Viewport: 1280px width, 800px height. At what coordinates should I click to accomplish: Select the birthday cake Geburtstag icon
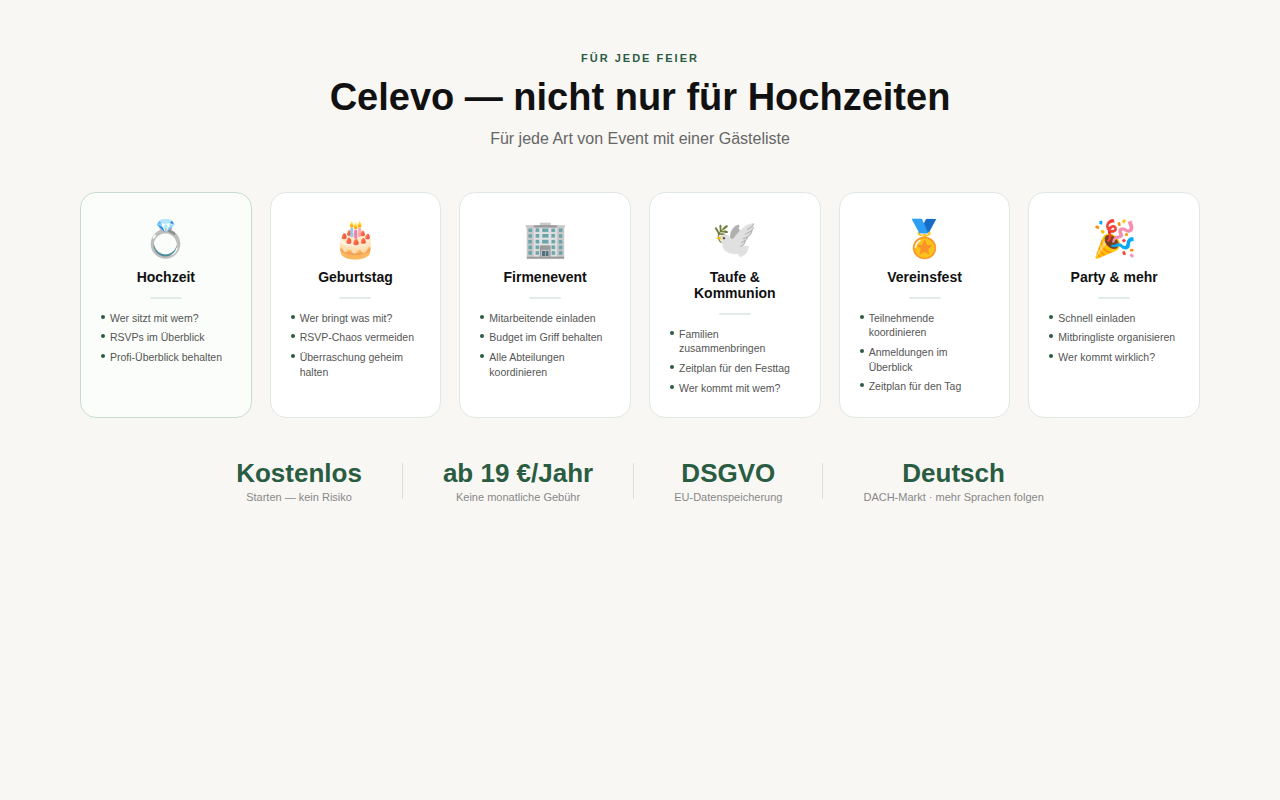(x=355, y=238)
